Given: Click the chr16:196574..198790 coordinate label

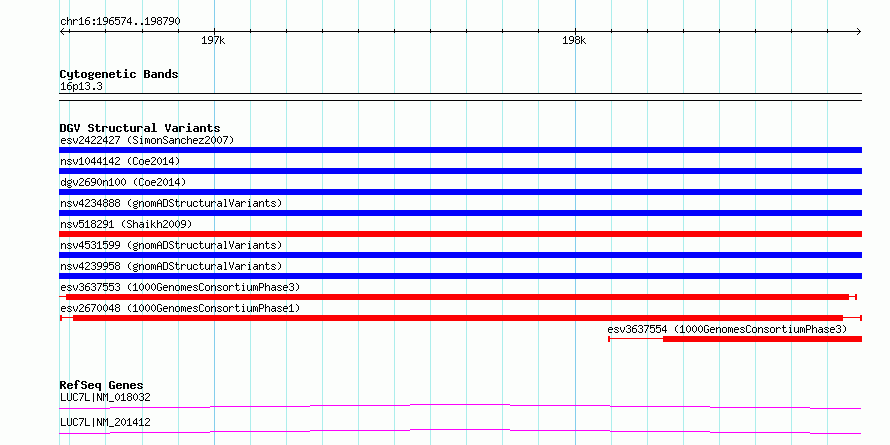Looking at the screenshot, I should click(x=120, y=22).
